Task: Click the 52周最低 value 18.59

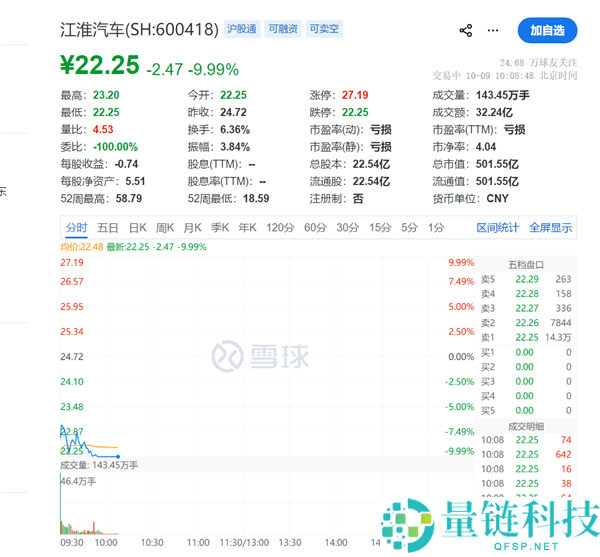Action: [x=256, y=199]
